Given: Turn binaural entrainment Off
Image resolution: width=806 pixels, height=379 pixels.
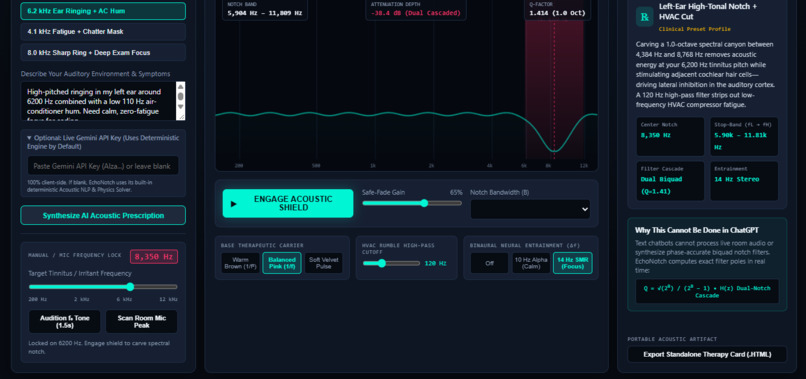Looking at the screenshot, I should click(489, 263).
